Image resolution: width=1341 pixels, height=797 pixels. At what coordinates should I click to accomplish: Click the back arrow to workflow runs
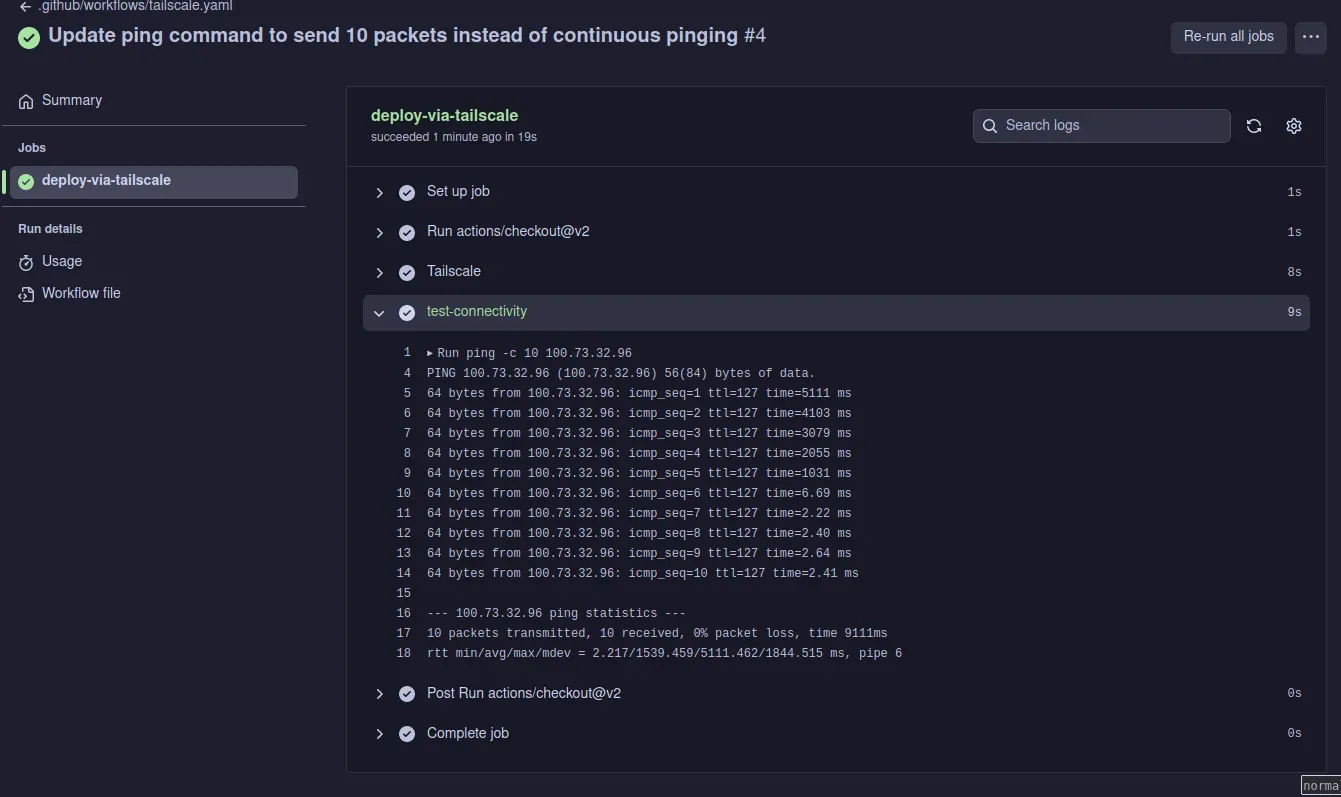coord(25,6)
